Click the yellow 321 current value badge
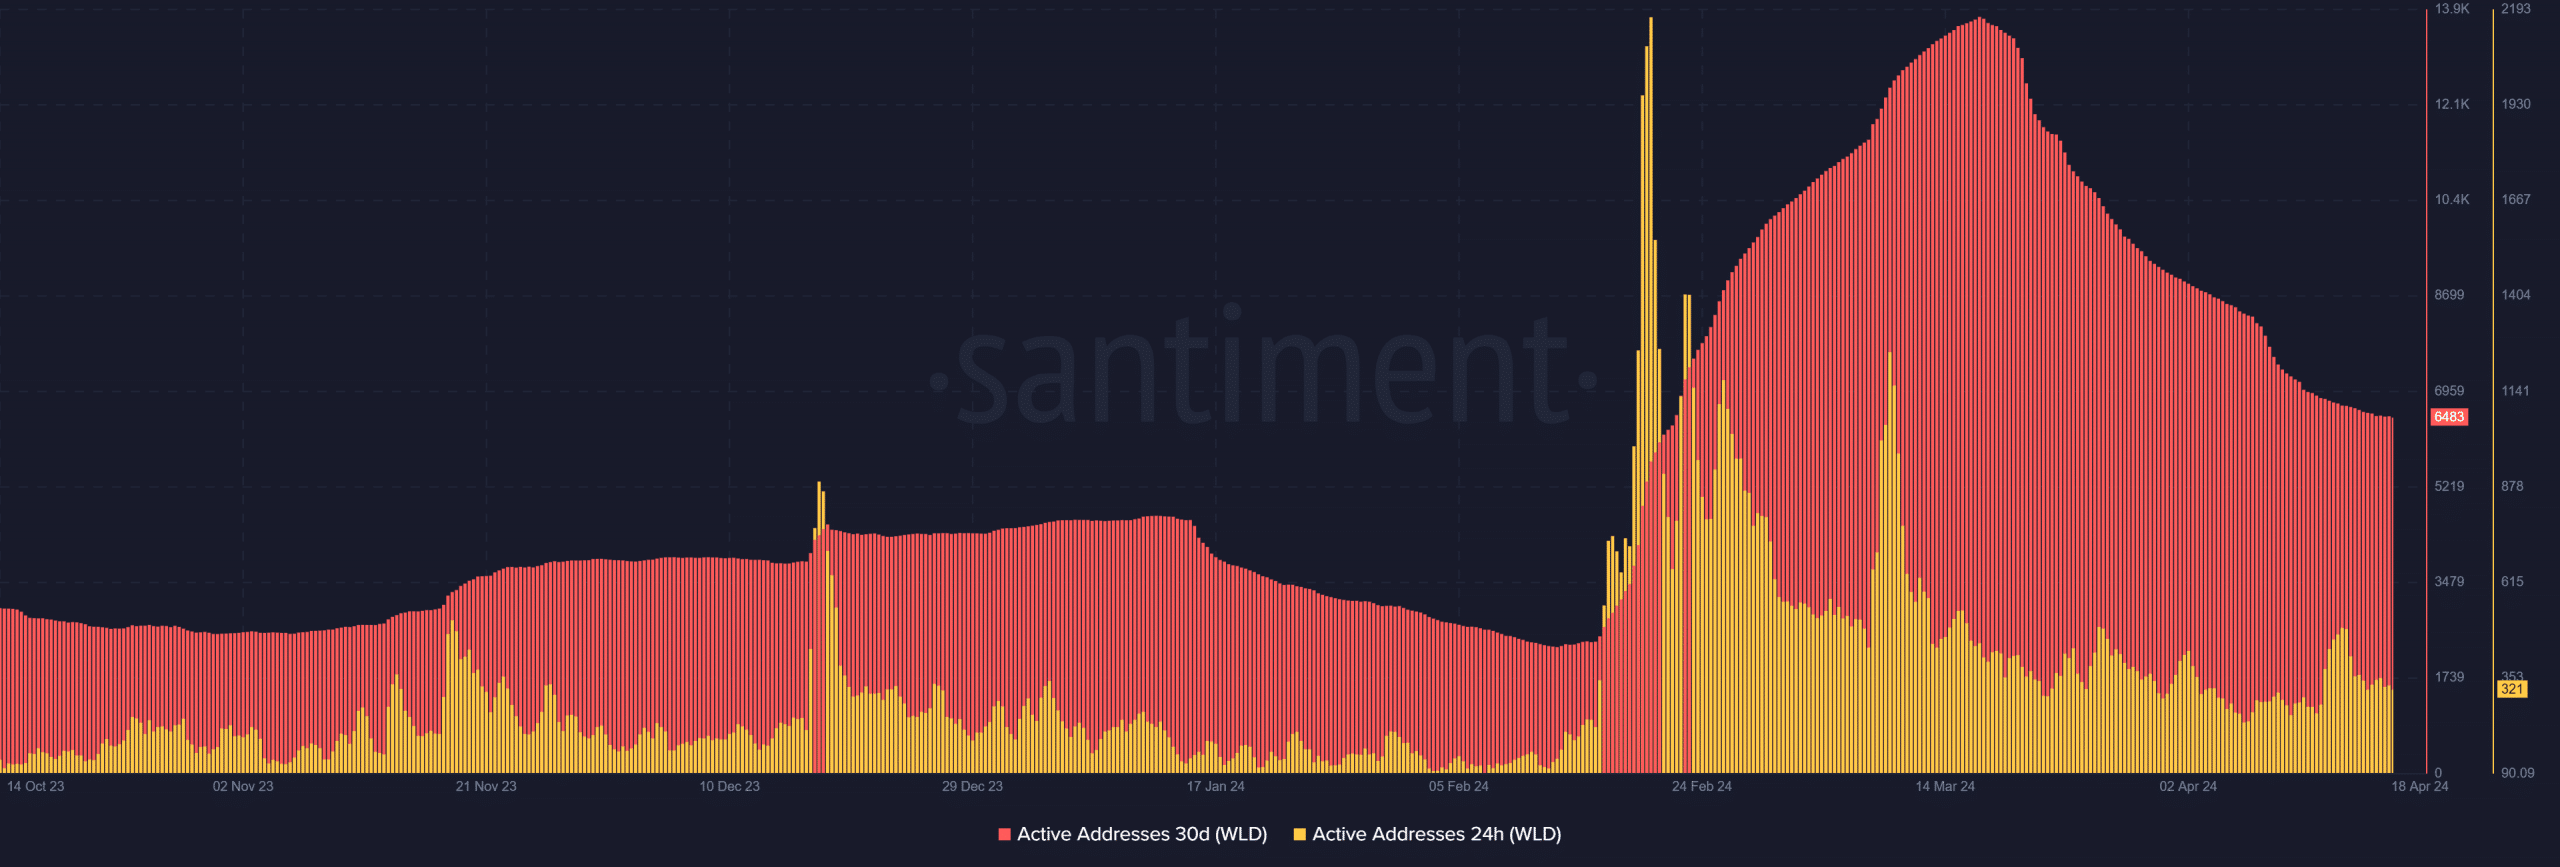Viewport: 2560px width, 867px height. coord(2512,689)
